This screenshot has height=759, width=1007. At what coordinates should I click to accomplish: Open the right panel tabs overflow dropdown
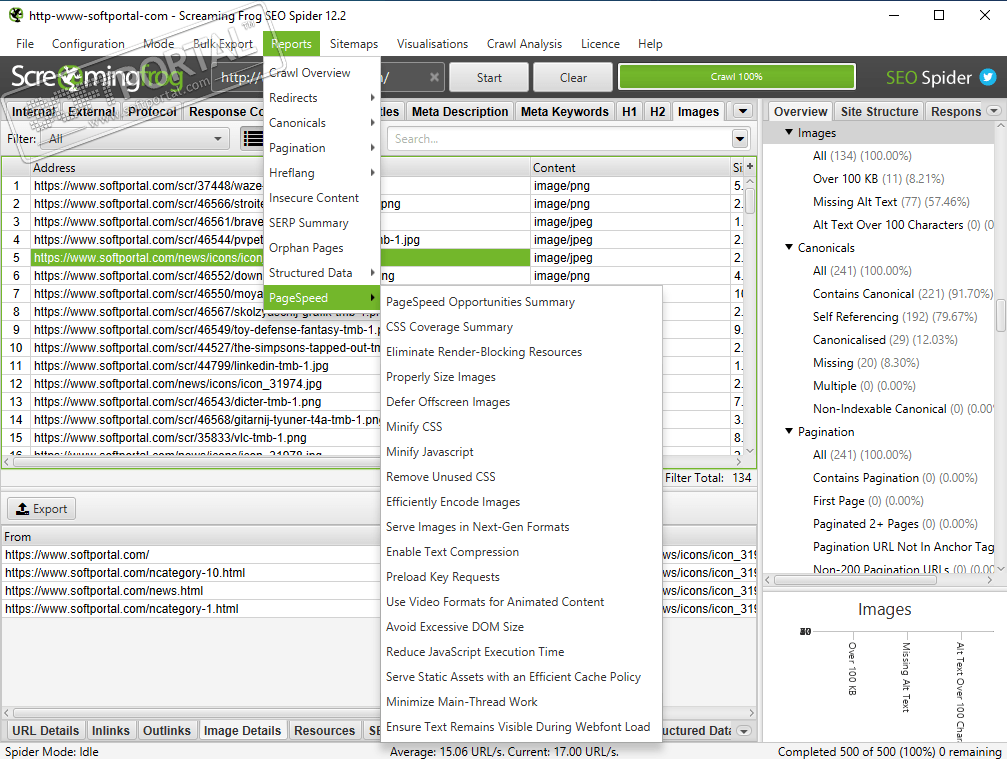tap(994, 110)
